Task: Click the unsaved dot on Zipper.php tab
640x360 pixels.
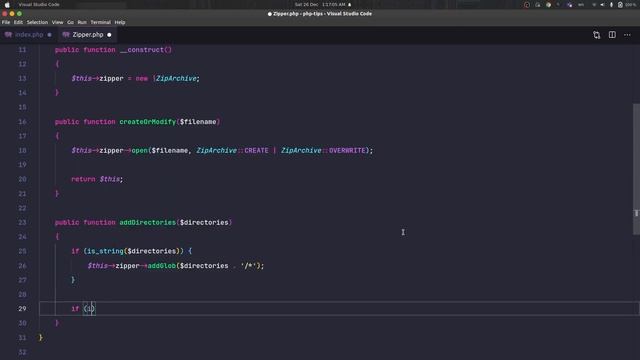Action: 109,35
